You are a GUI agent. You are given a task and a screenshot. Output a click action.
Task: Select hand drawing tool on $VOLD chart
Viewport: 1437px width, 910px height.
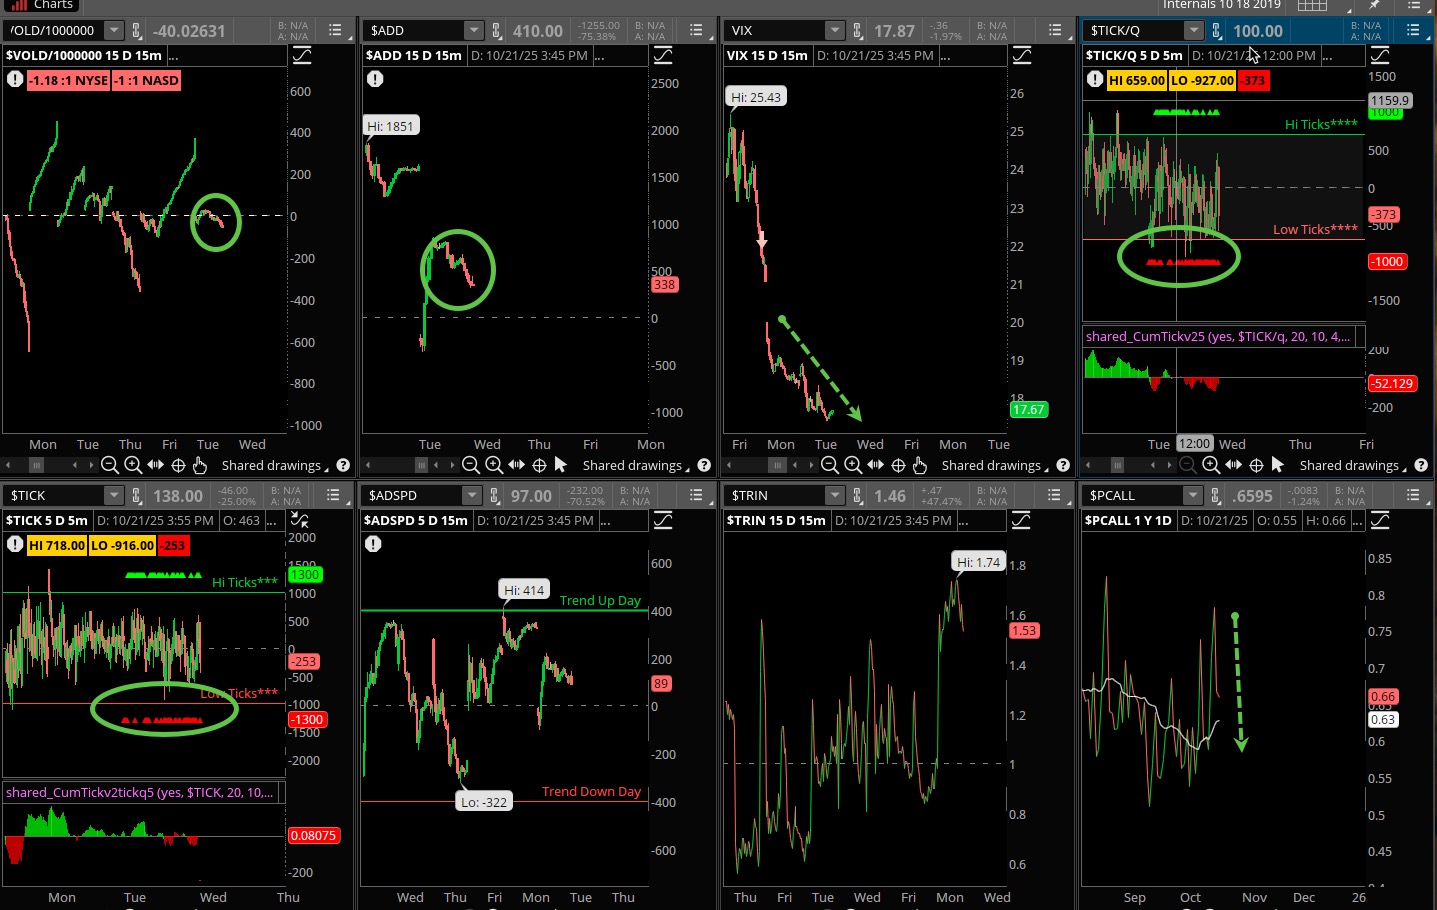pyautogui.click(x=200, y=465)
